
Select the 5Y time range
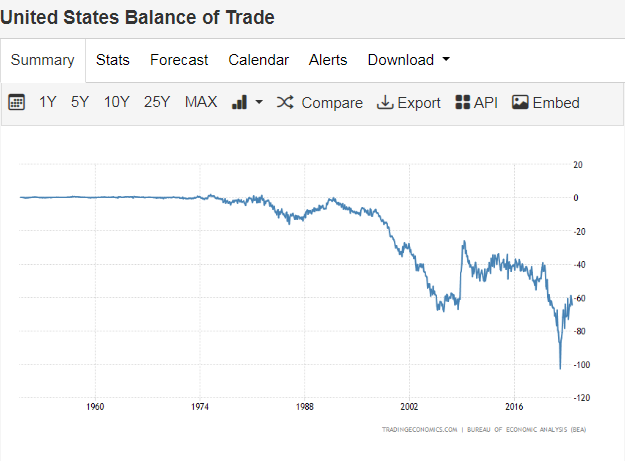(x=80, y=102)
